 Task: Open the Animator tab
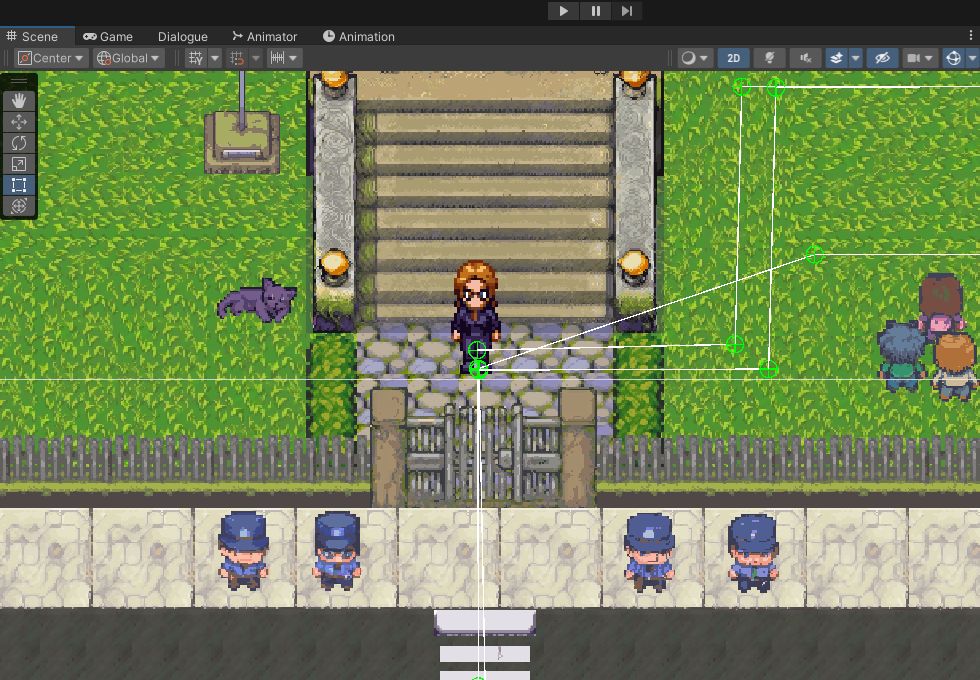264,37
